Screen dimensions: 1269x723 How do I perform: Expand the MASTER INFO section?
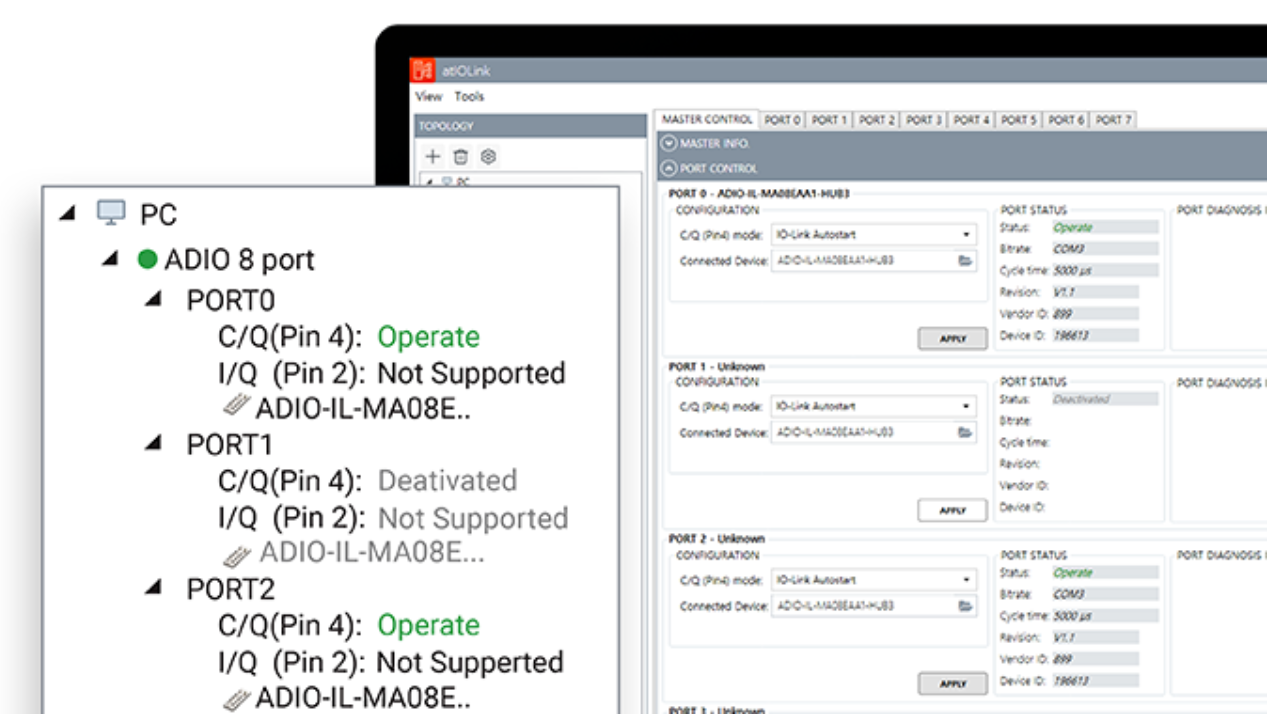pyautogui.click(x=670, y=143)
